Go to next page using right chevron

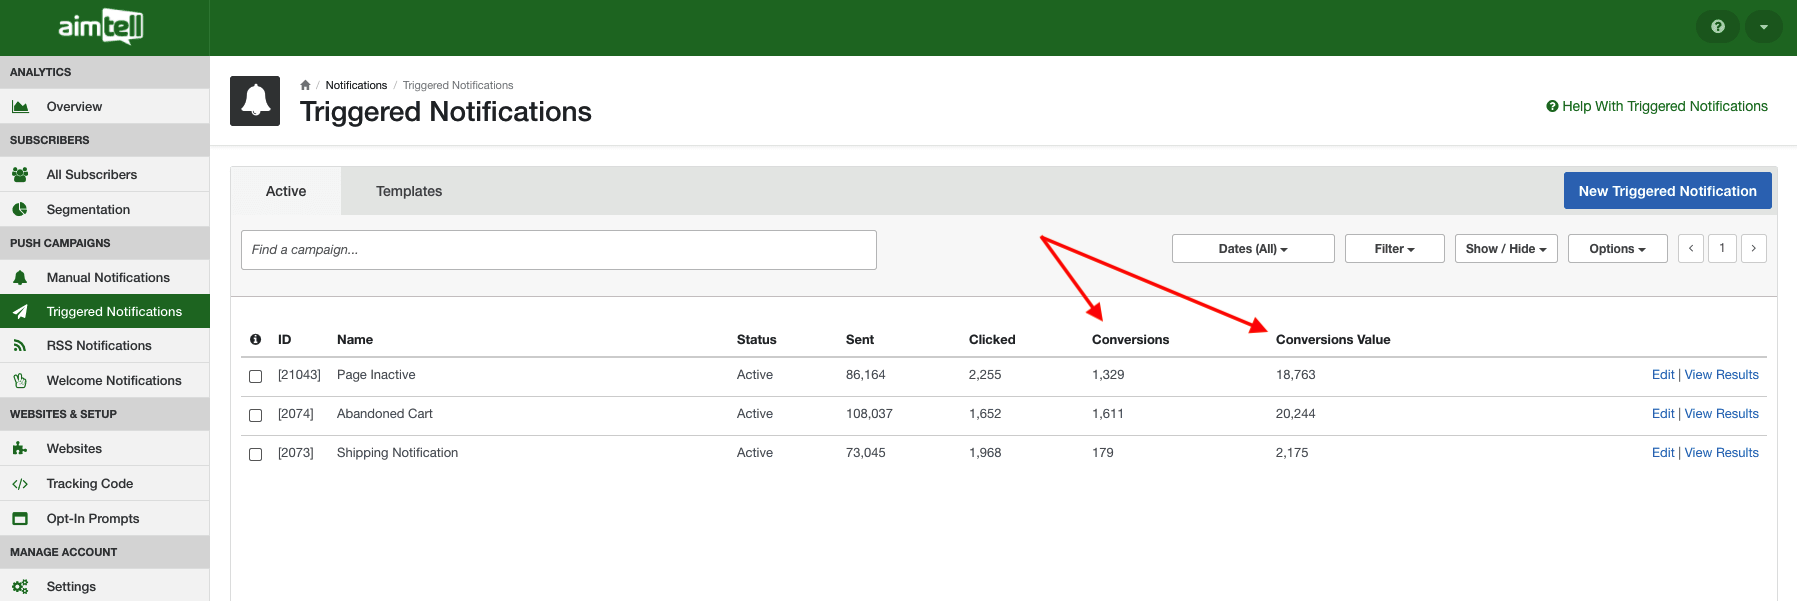click(1753, 249)
